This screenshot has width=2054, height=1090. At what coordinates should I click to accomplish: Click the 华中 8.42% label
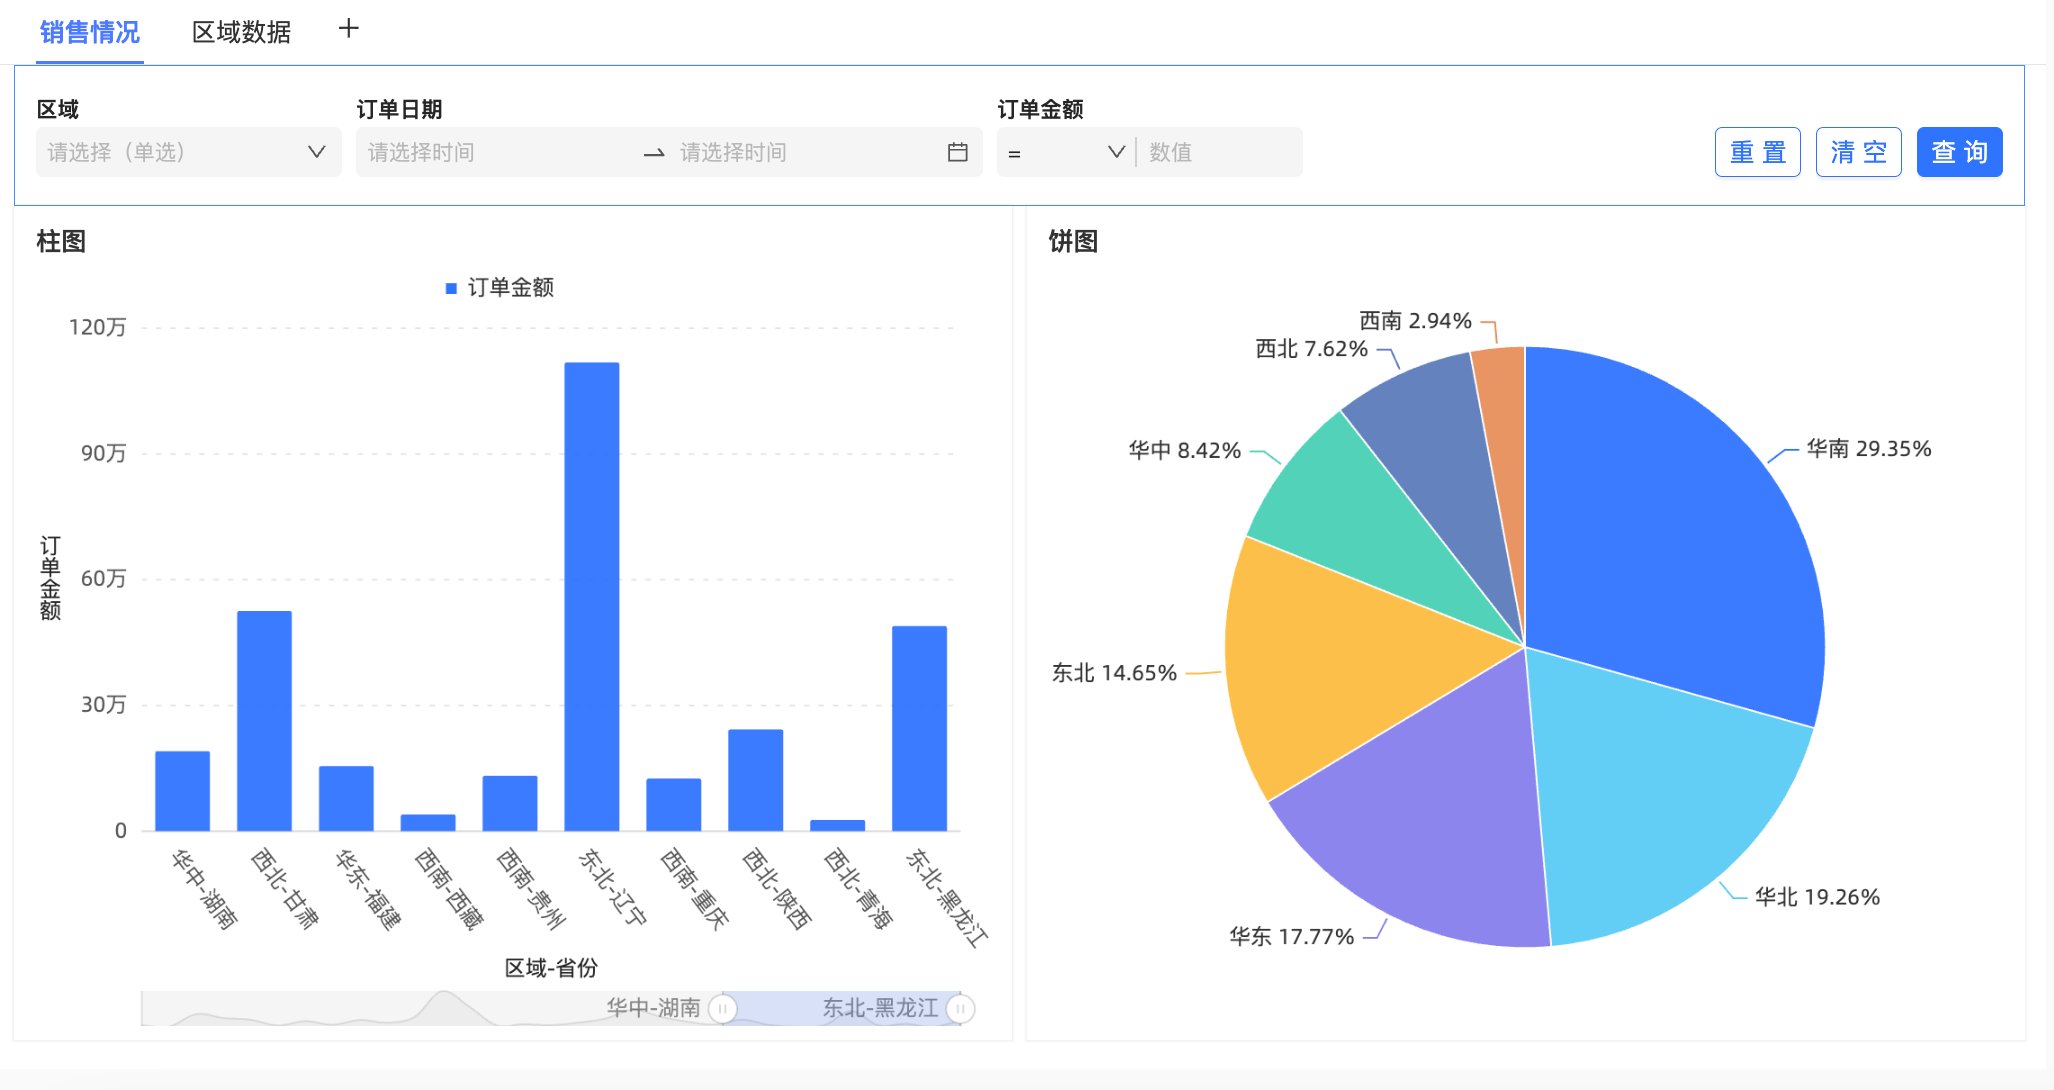click(1184, 451)
